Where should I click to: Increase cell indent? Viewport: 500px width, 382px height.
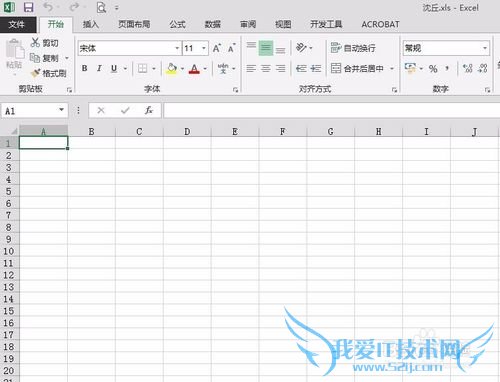click(315, 69)
